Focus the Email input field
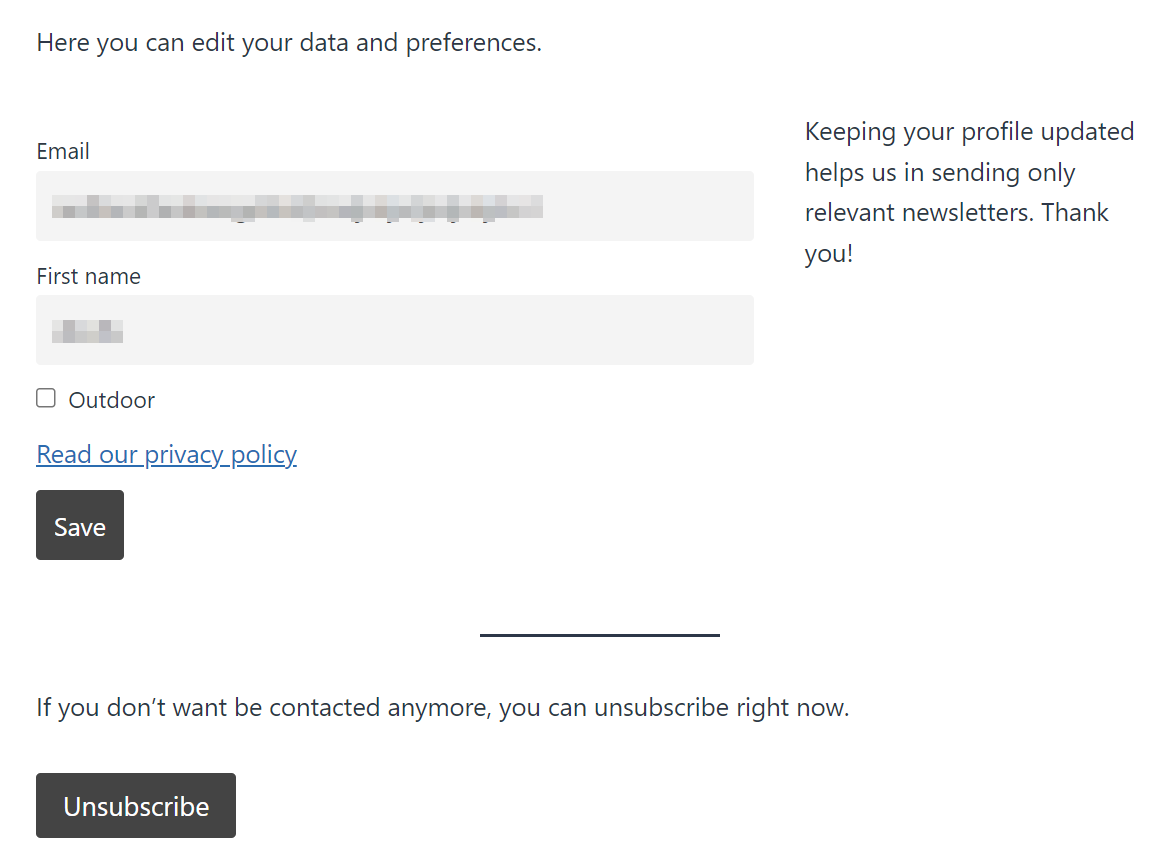 click(x=395, y=206)
